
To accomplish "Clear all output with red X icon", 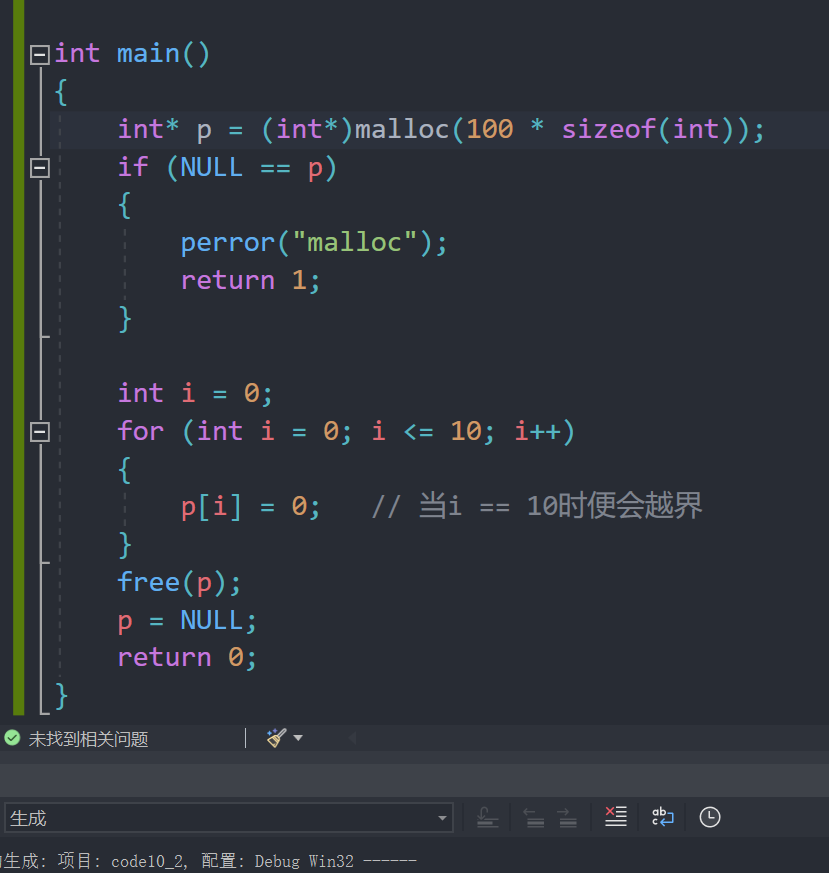I will [x=616, y=817].
